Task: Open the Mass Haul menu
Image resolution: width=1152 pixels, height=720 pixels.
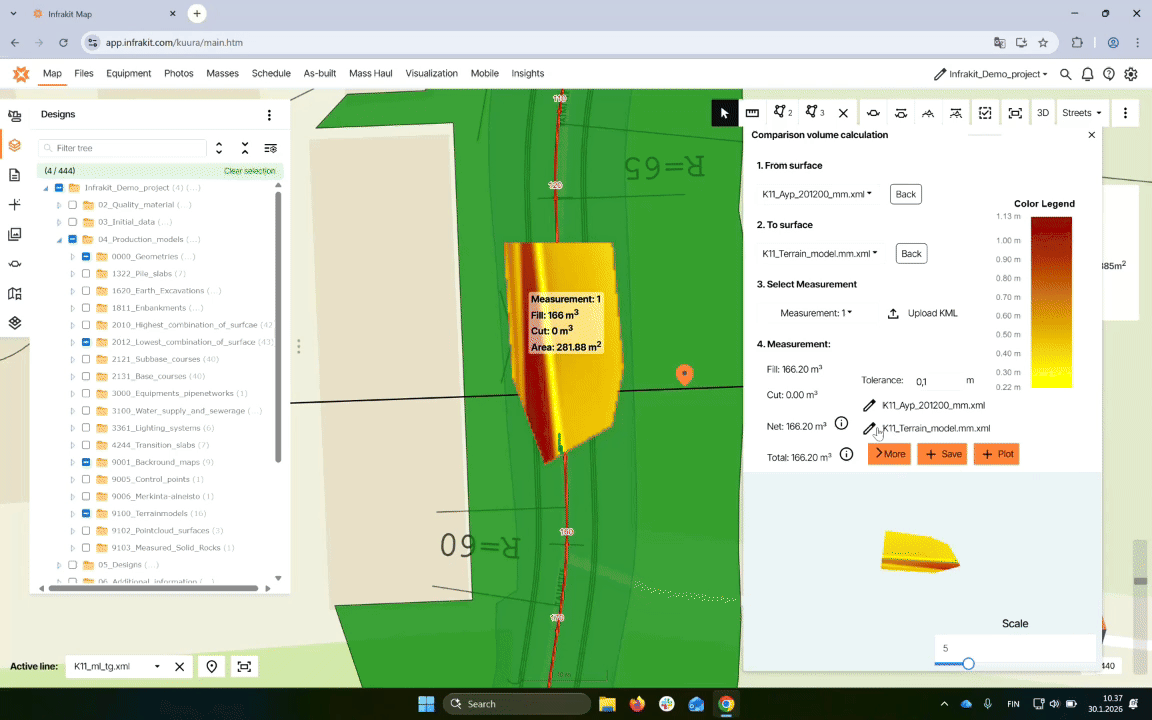Action: (371, 73)
